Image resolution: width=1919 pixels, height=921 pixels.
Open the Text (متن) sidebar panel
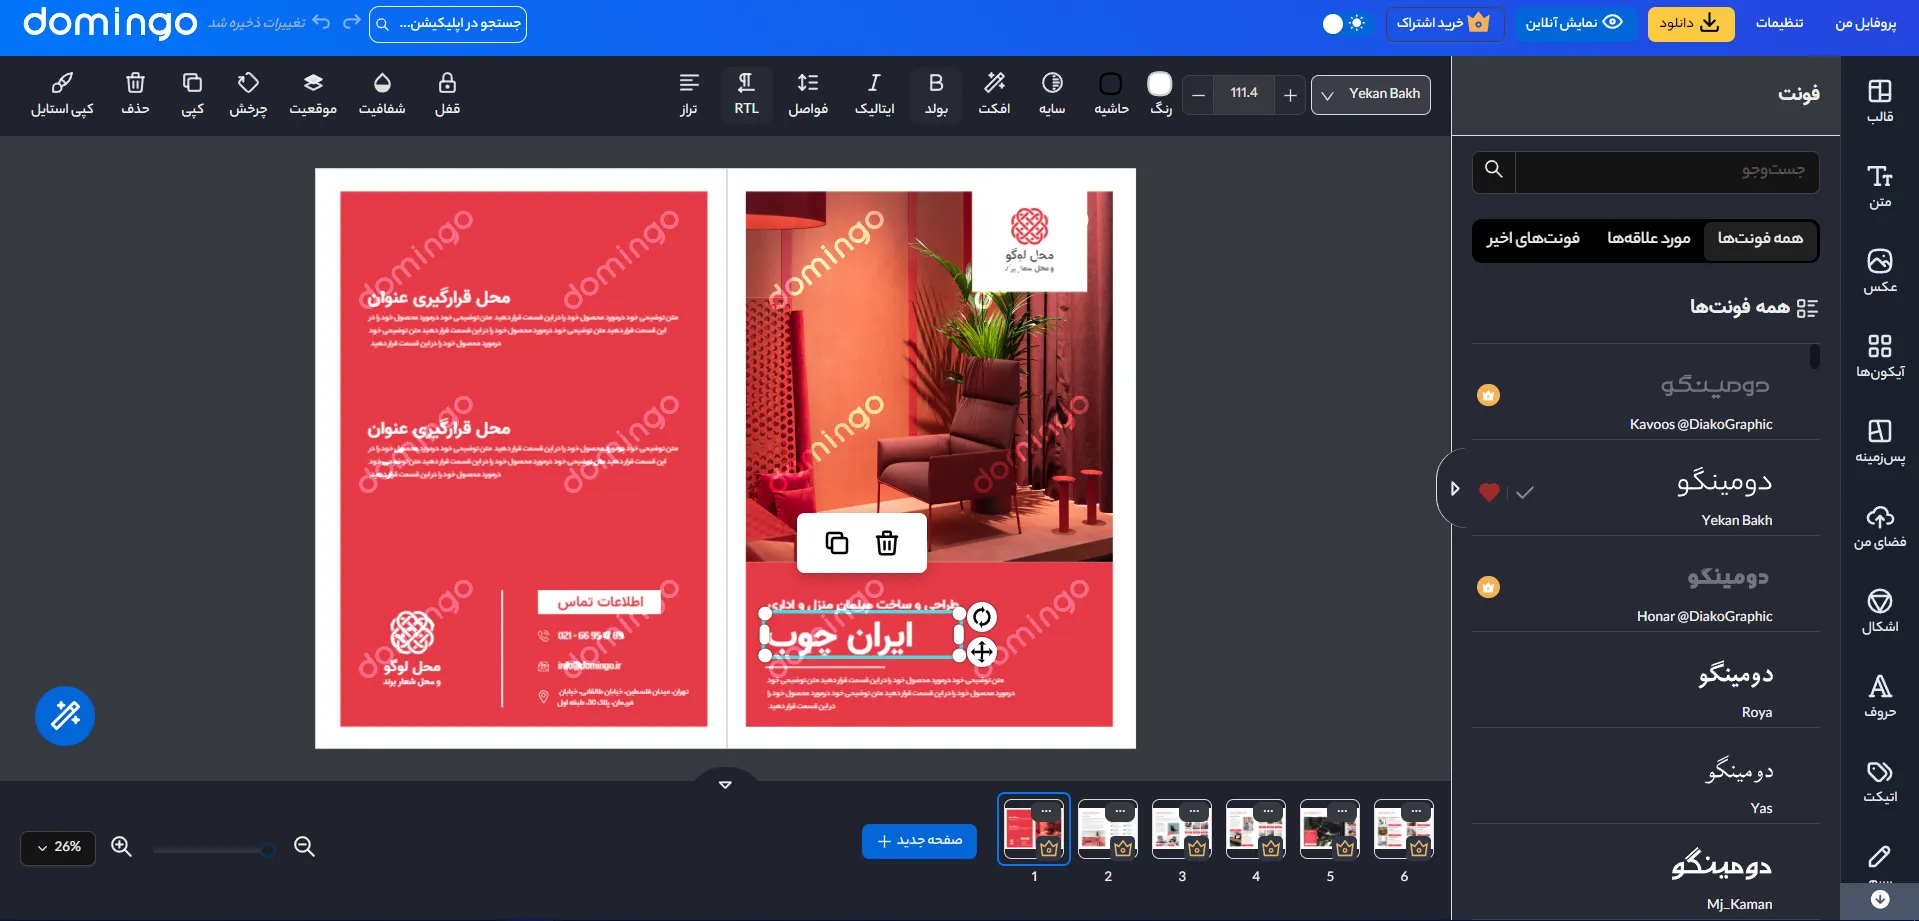click(x=1879, y=187)
